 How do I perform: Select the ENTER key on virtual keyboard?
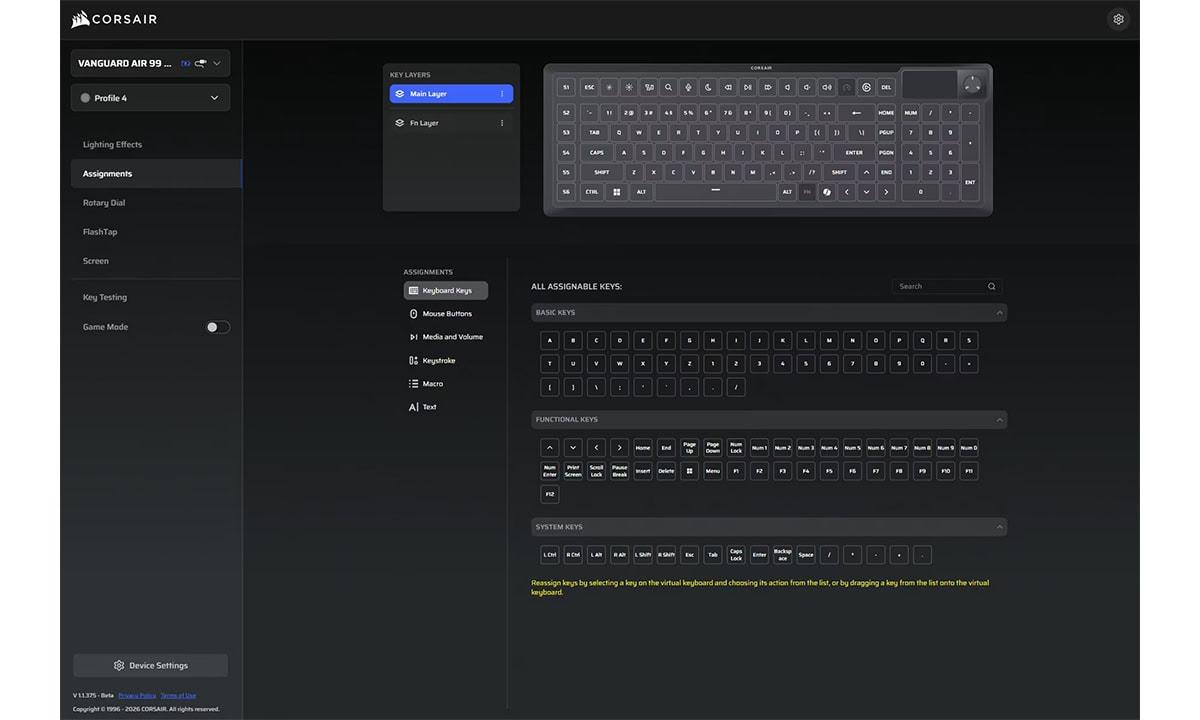click(854, 152)
